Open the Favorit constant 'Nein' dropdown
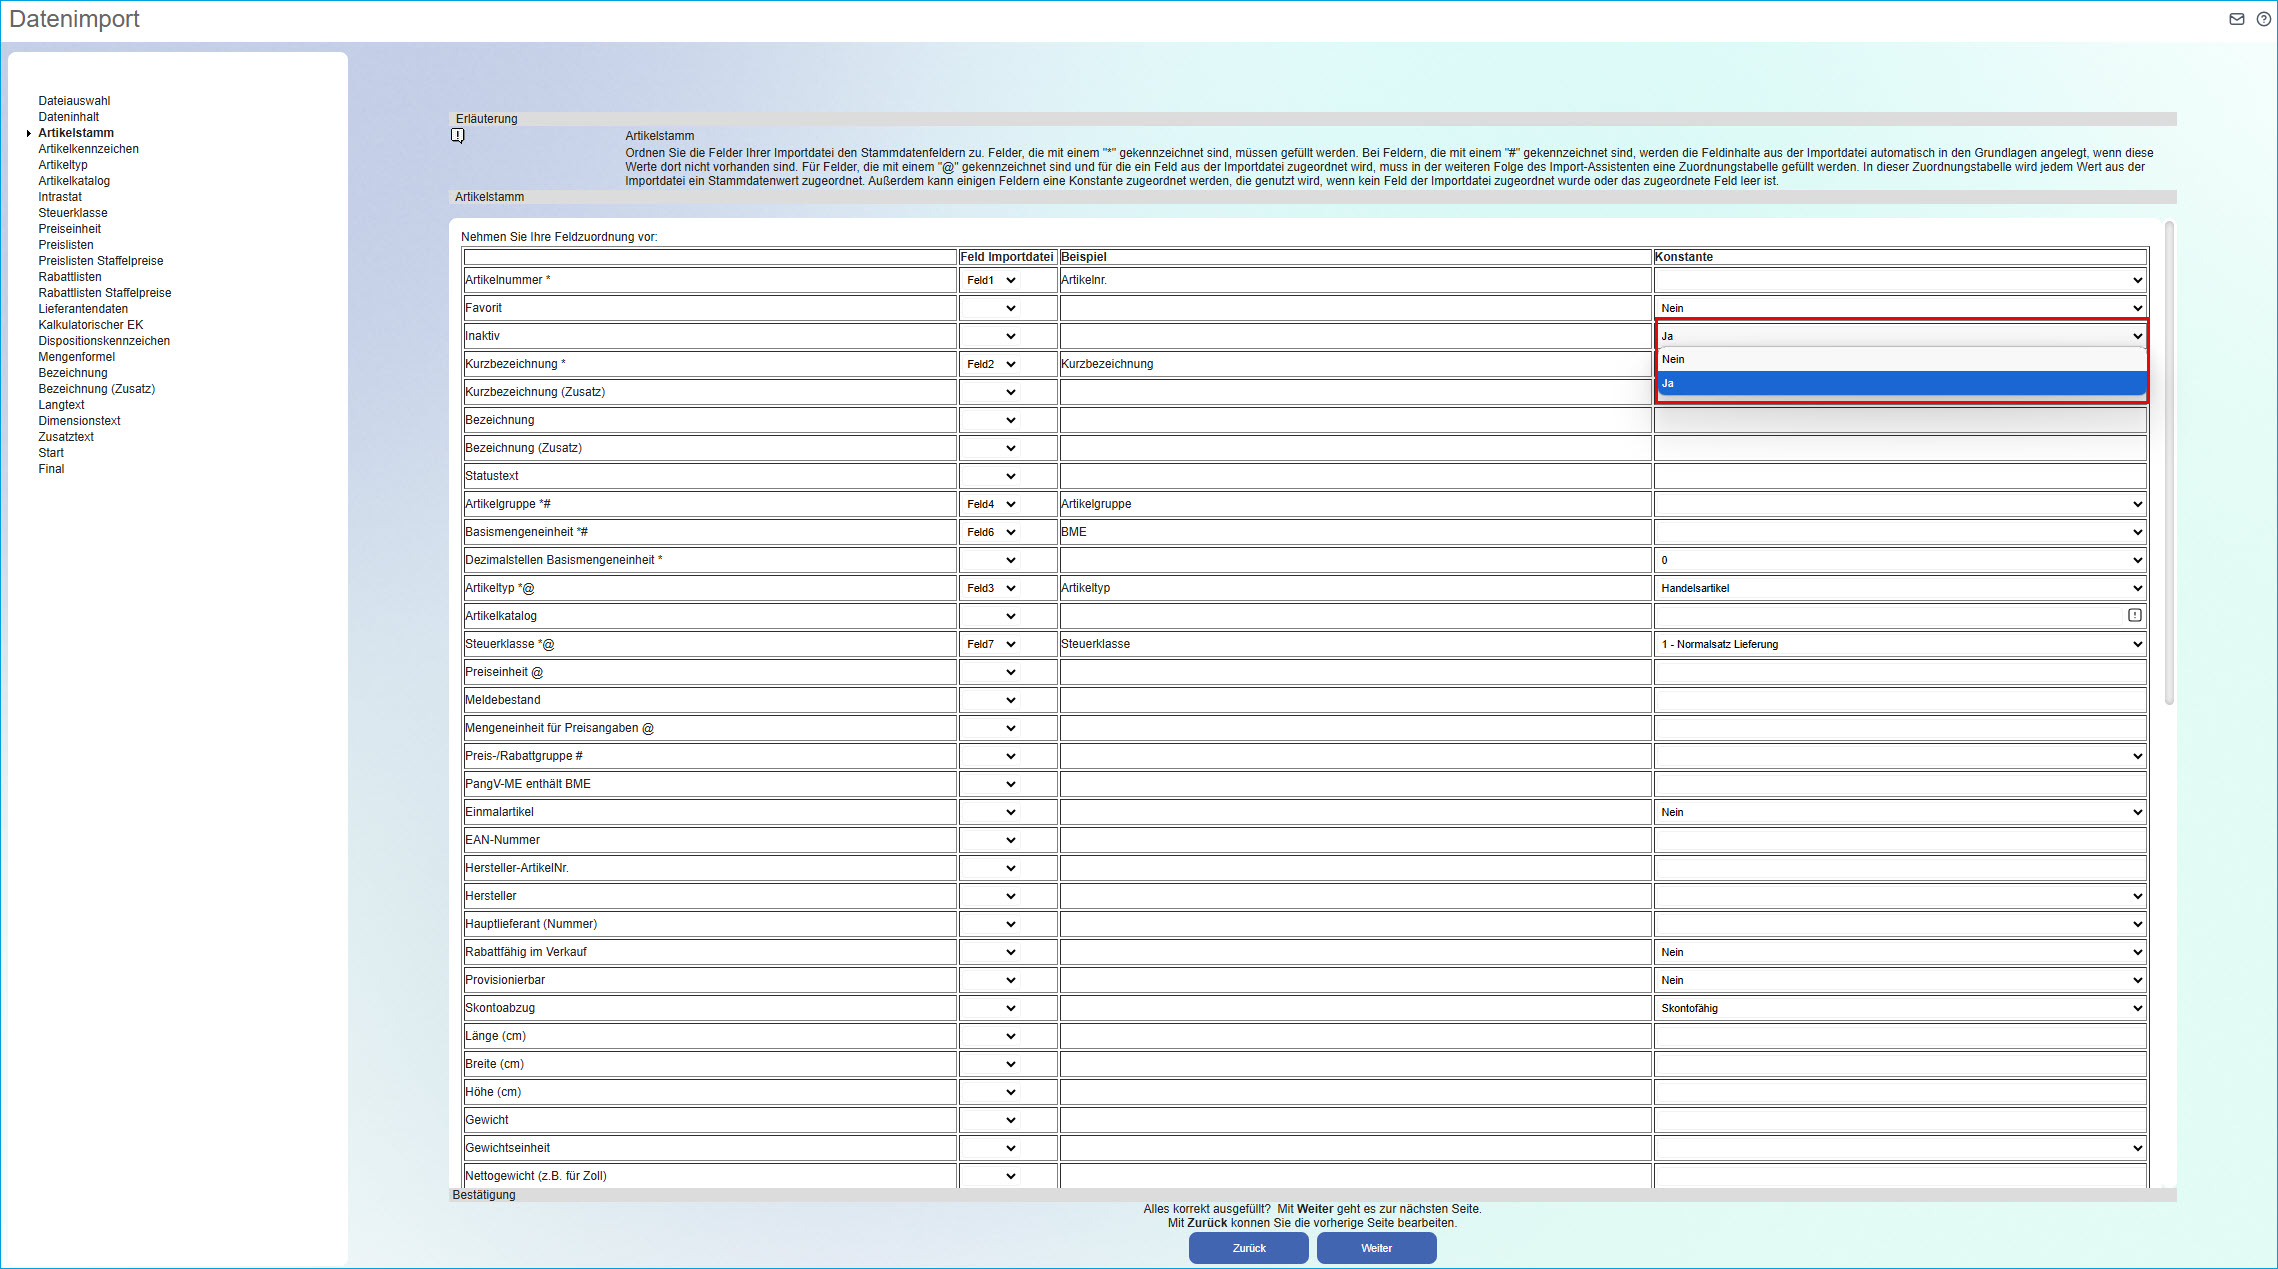The image size is (2278, 1269). [x=1900, y=308]
